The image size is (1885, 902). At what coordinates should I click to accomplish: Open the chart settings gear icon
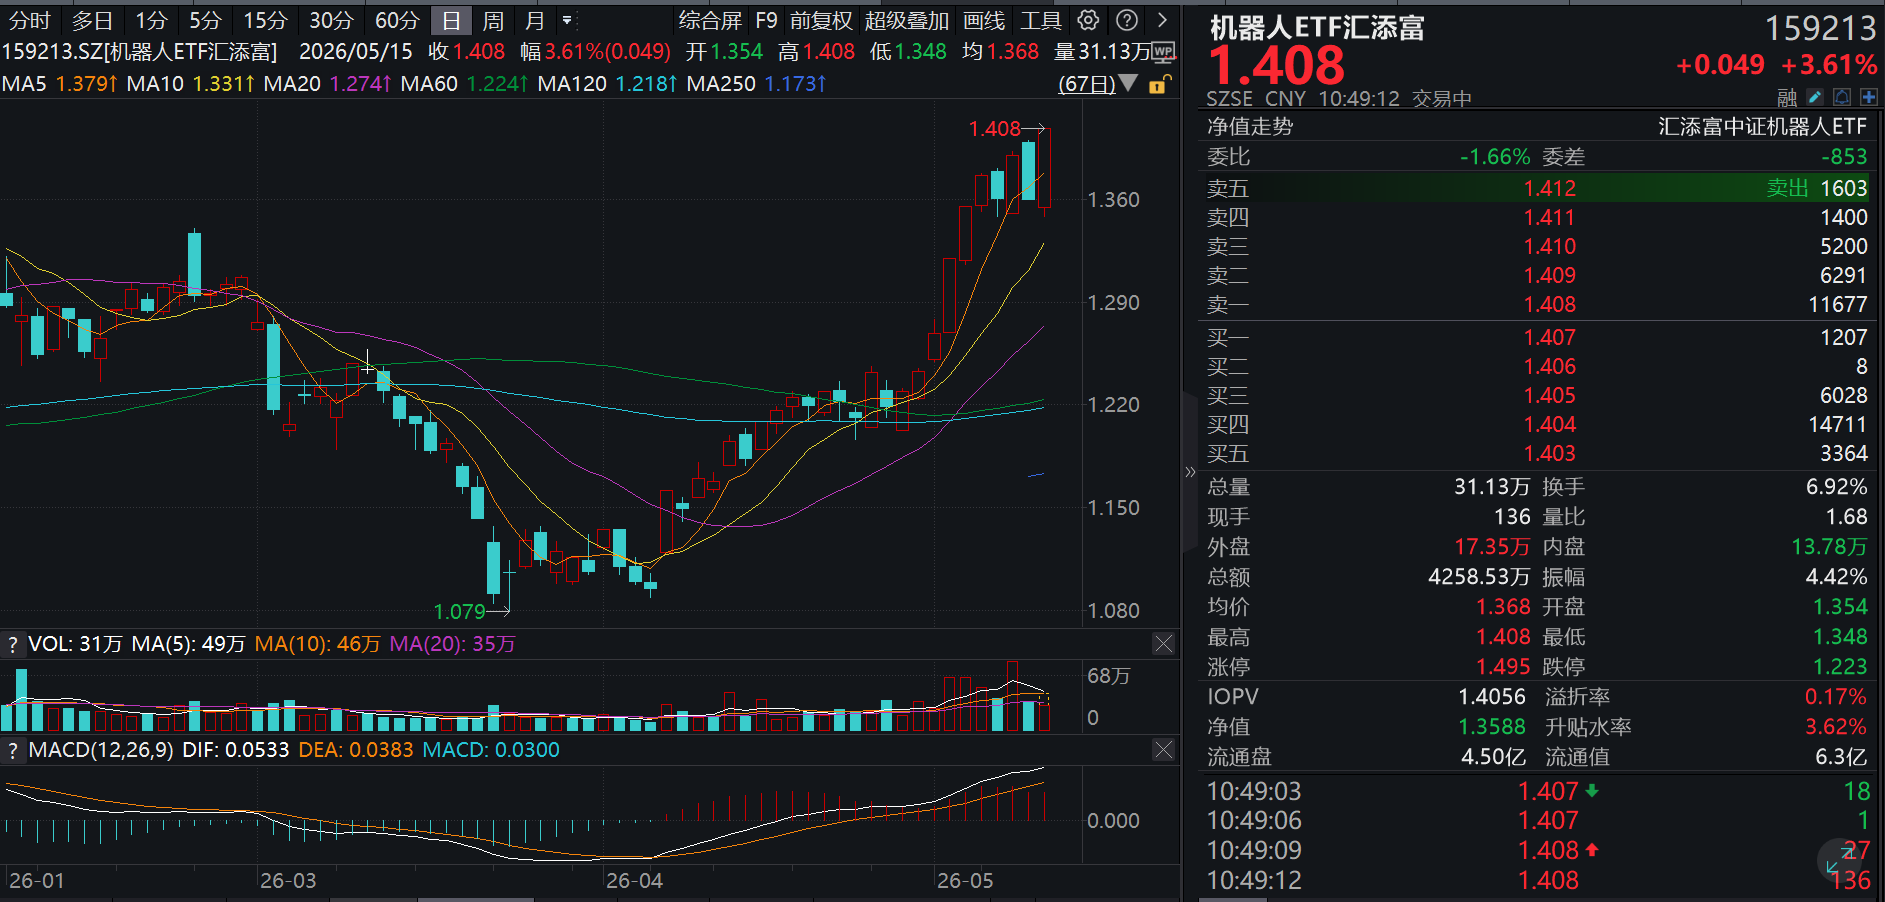[x=1088, y=20]
